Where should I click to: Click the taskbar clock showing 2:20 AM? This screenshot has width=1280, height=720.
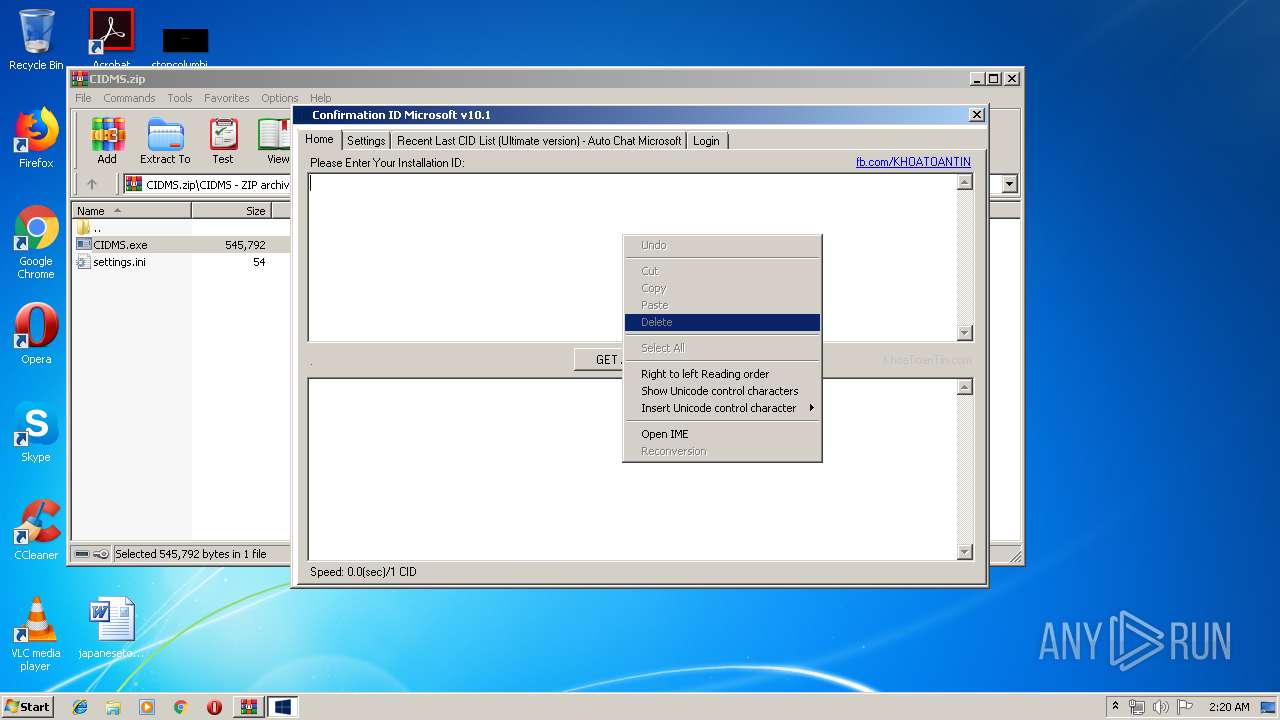1229,707
